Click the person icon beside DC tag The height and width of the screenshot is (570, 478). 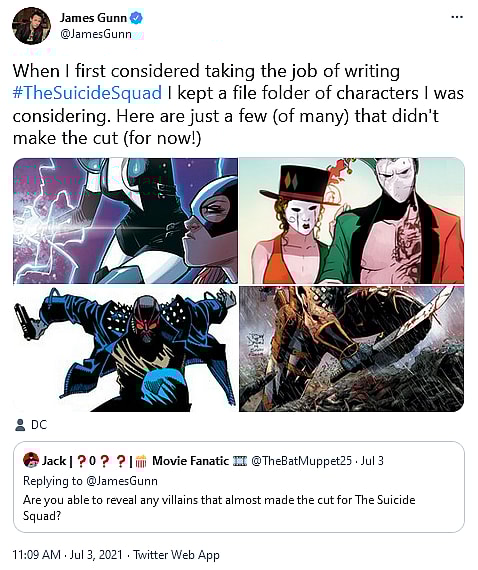tap(20, 425)
